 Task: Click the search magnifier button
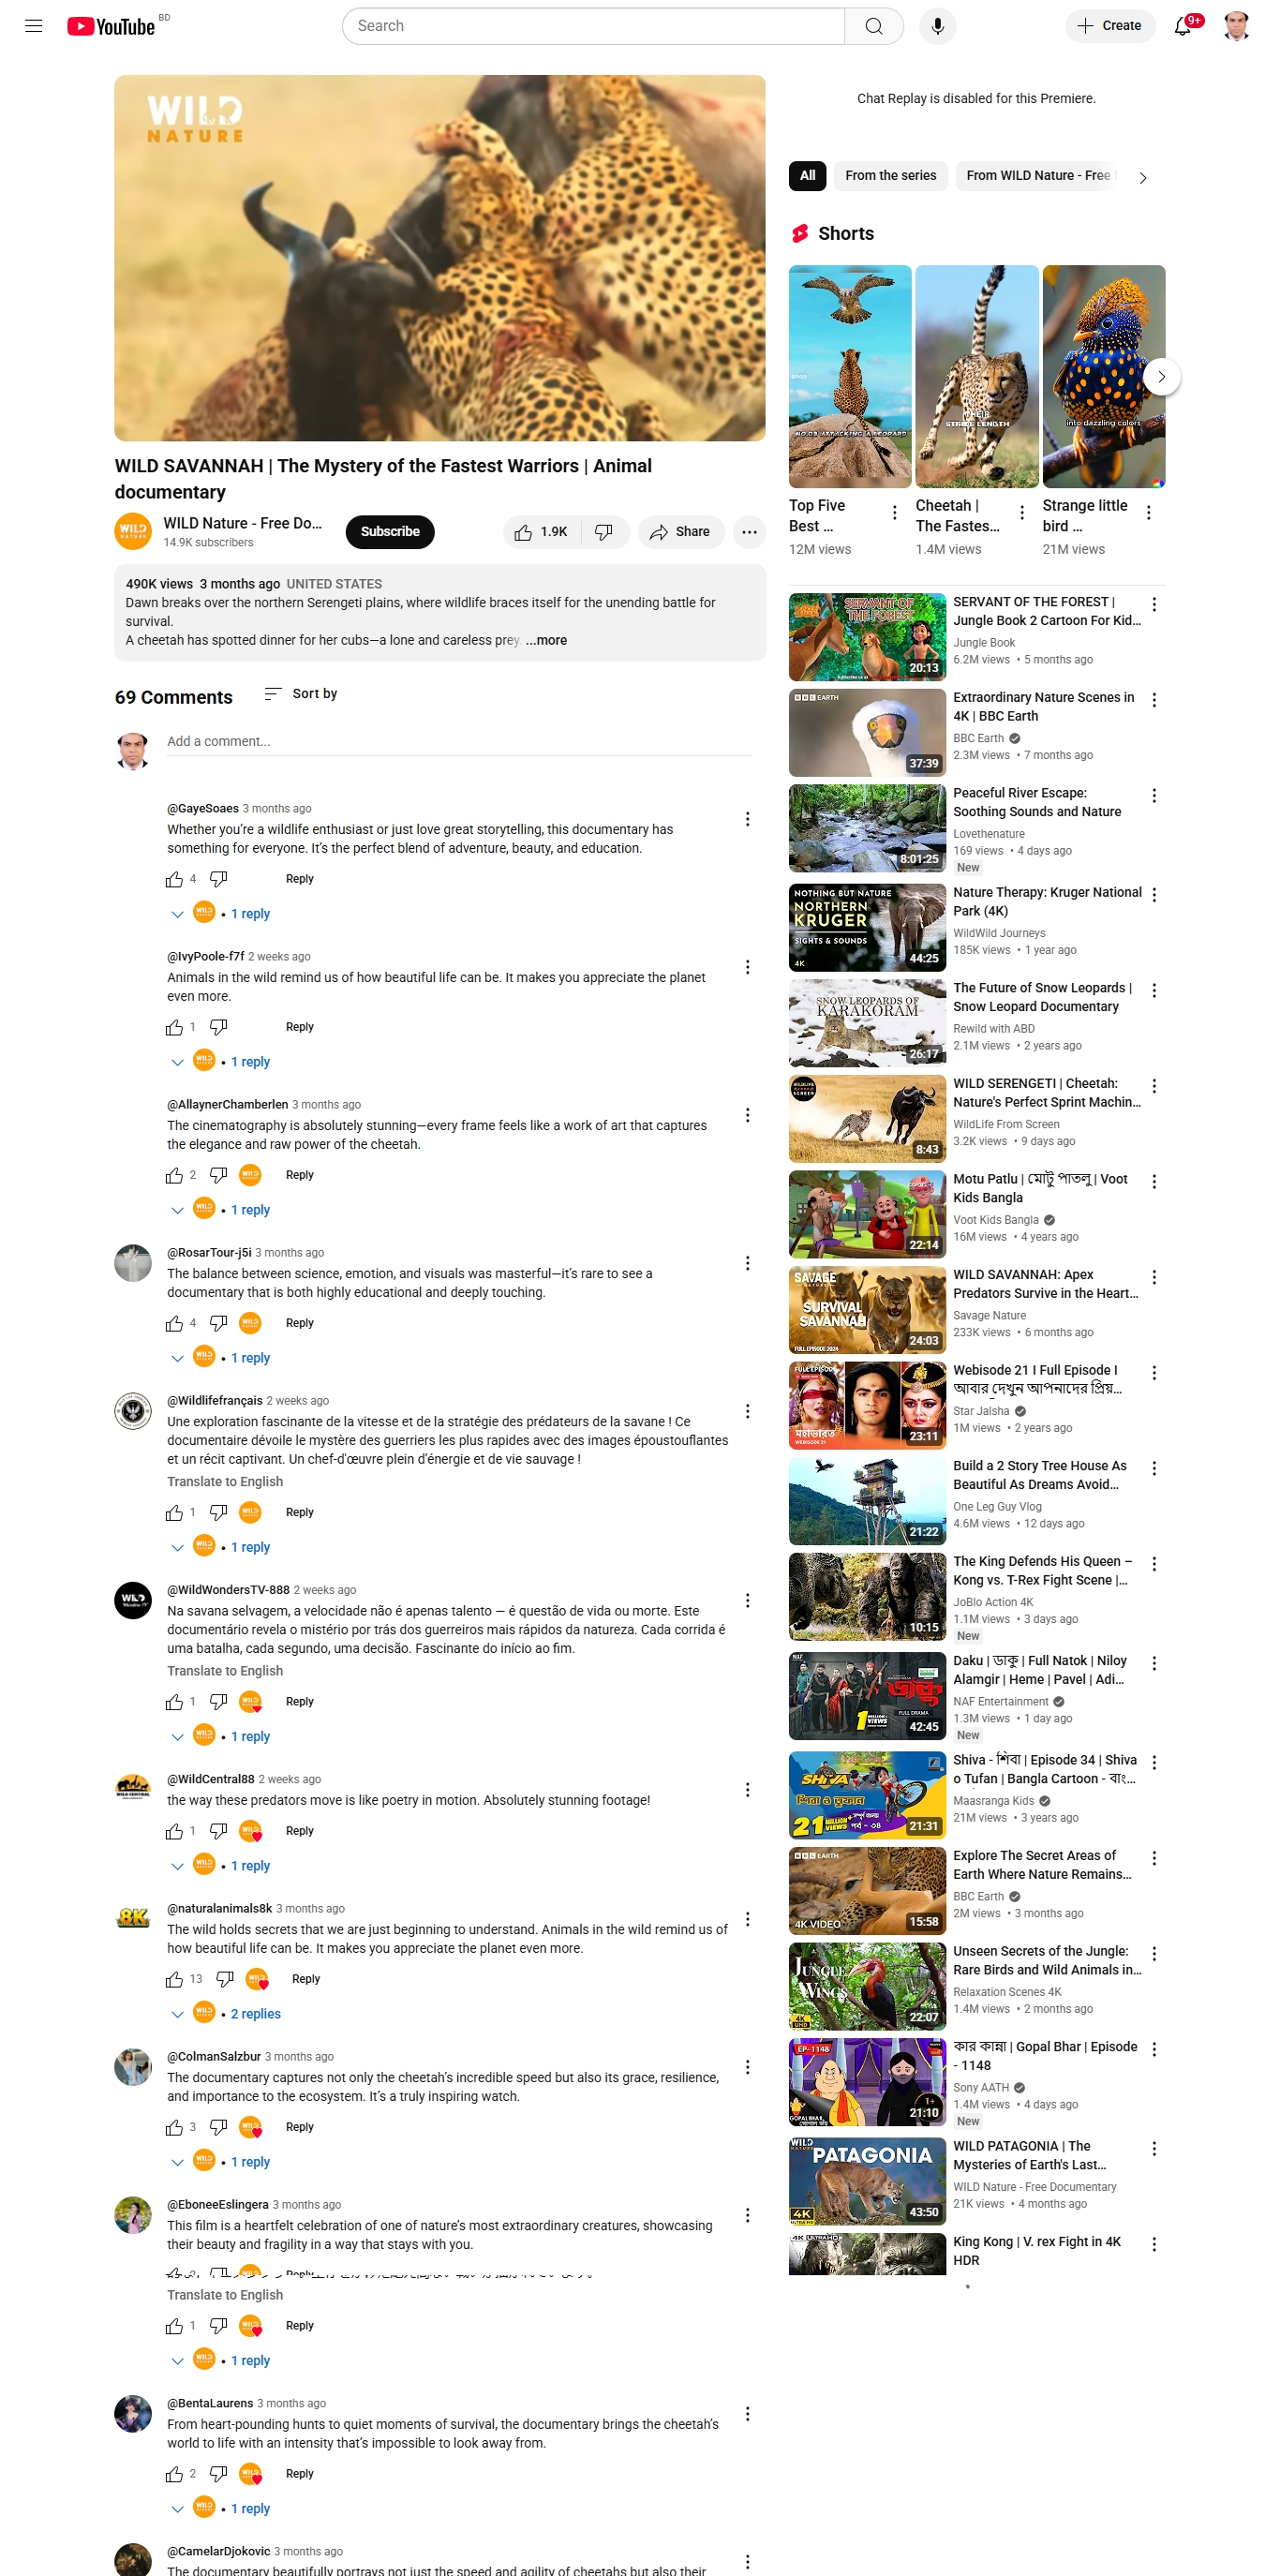(x=873, y=26)
